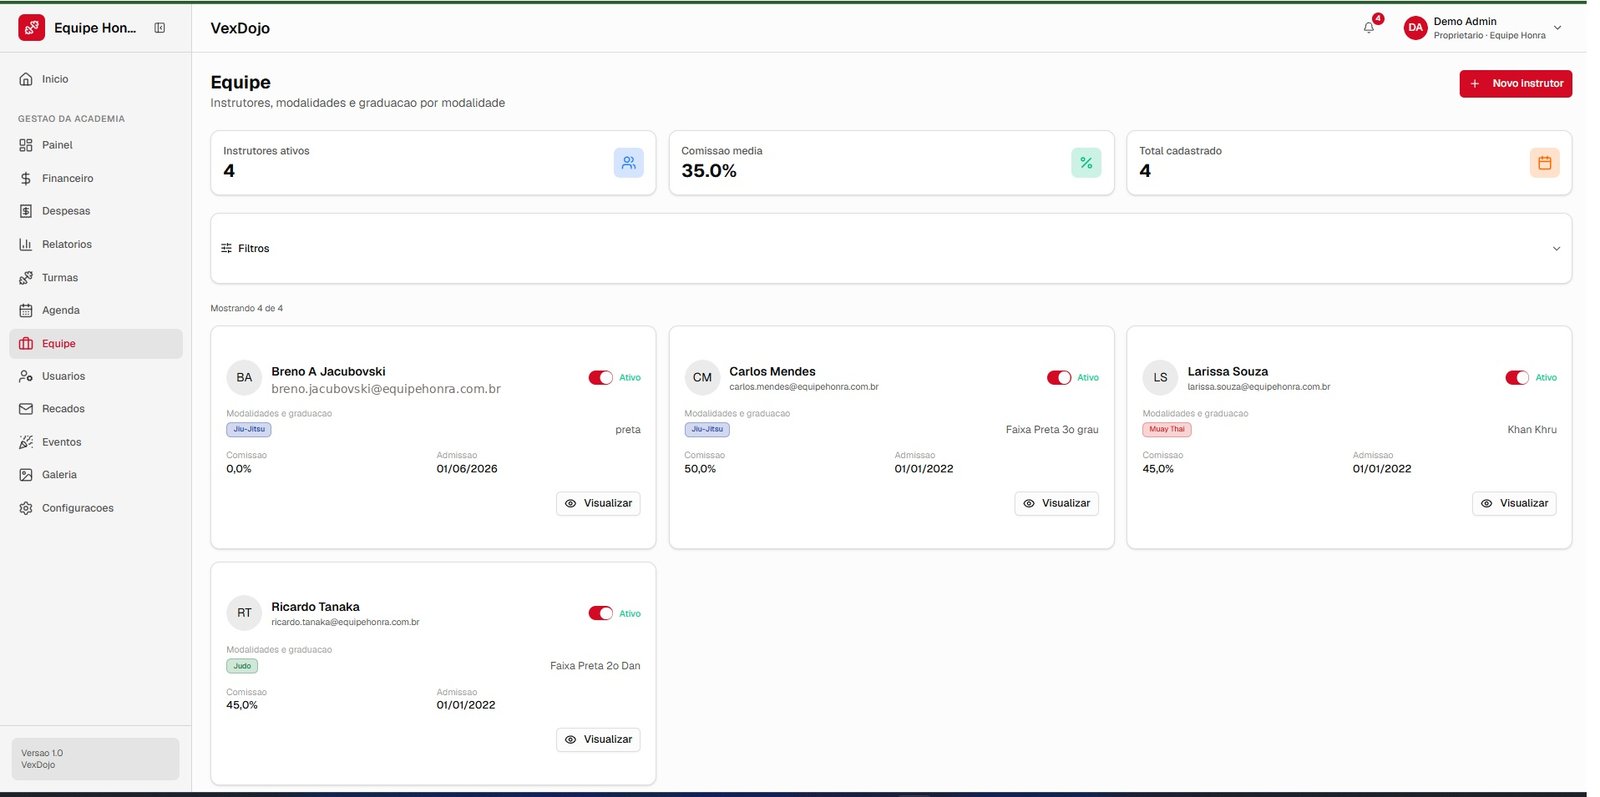Toggle Larissa Souza active status
Image resolution: width=1600 pixels, height=797 pixels.
pyautogui.click(x=1516, y=377)
